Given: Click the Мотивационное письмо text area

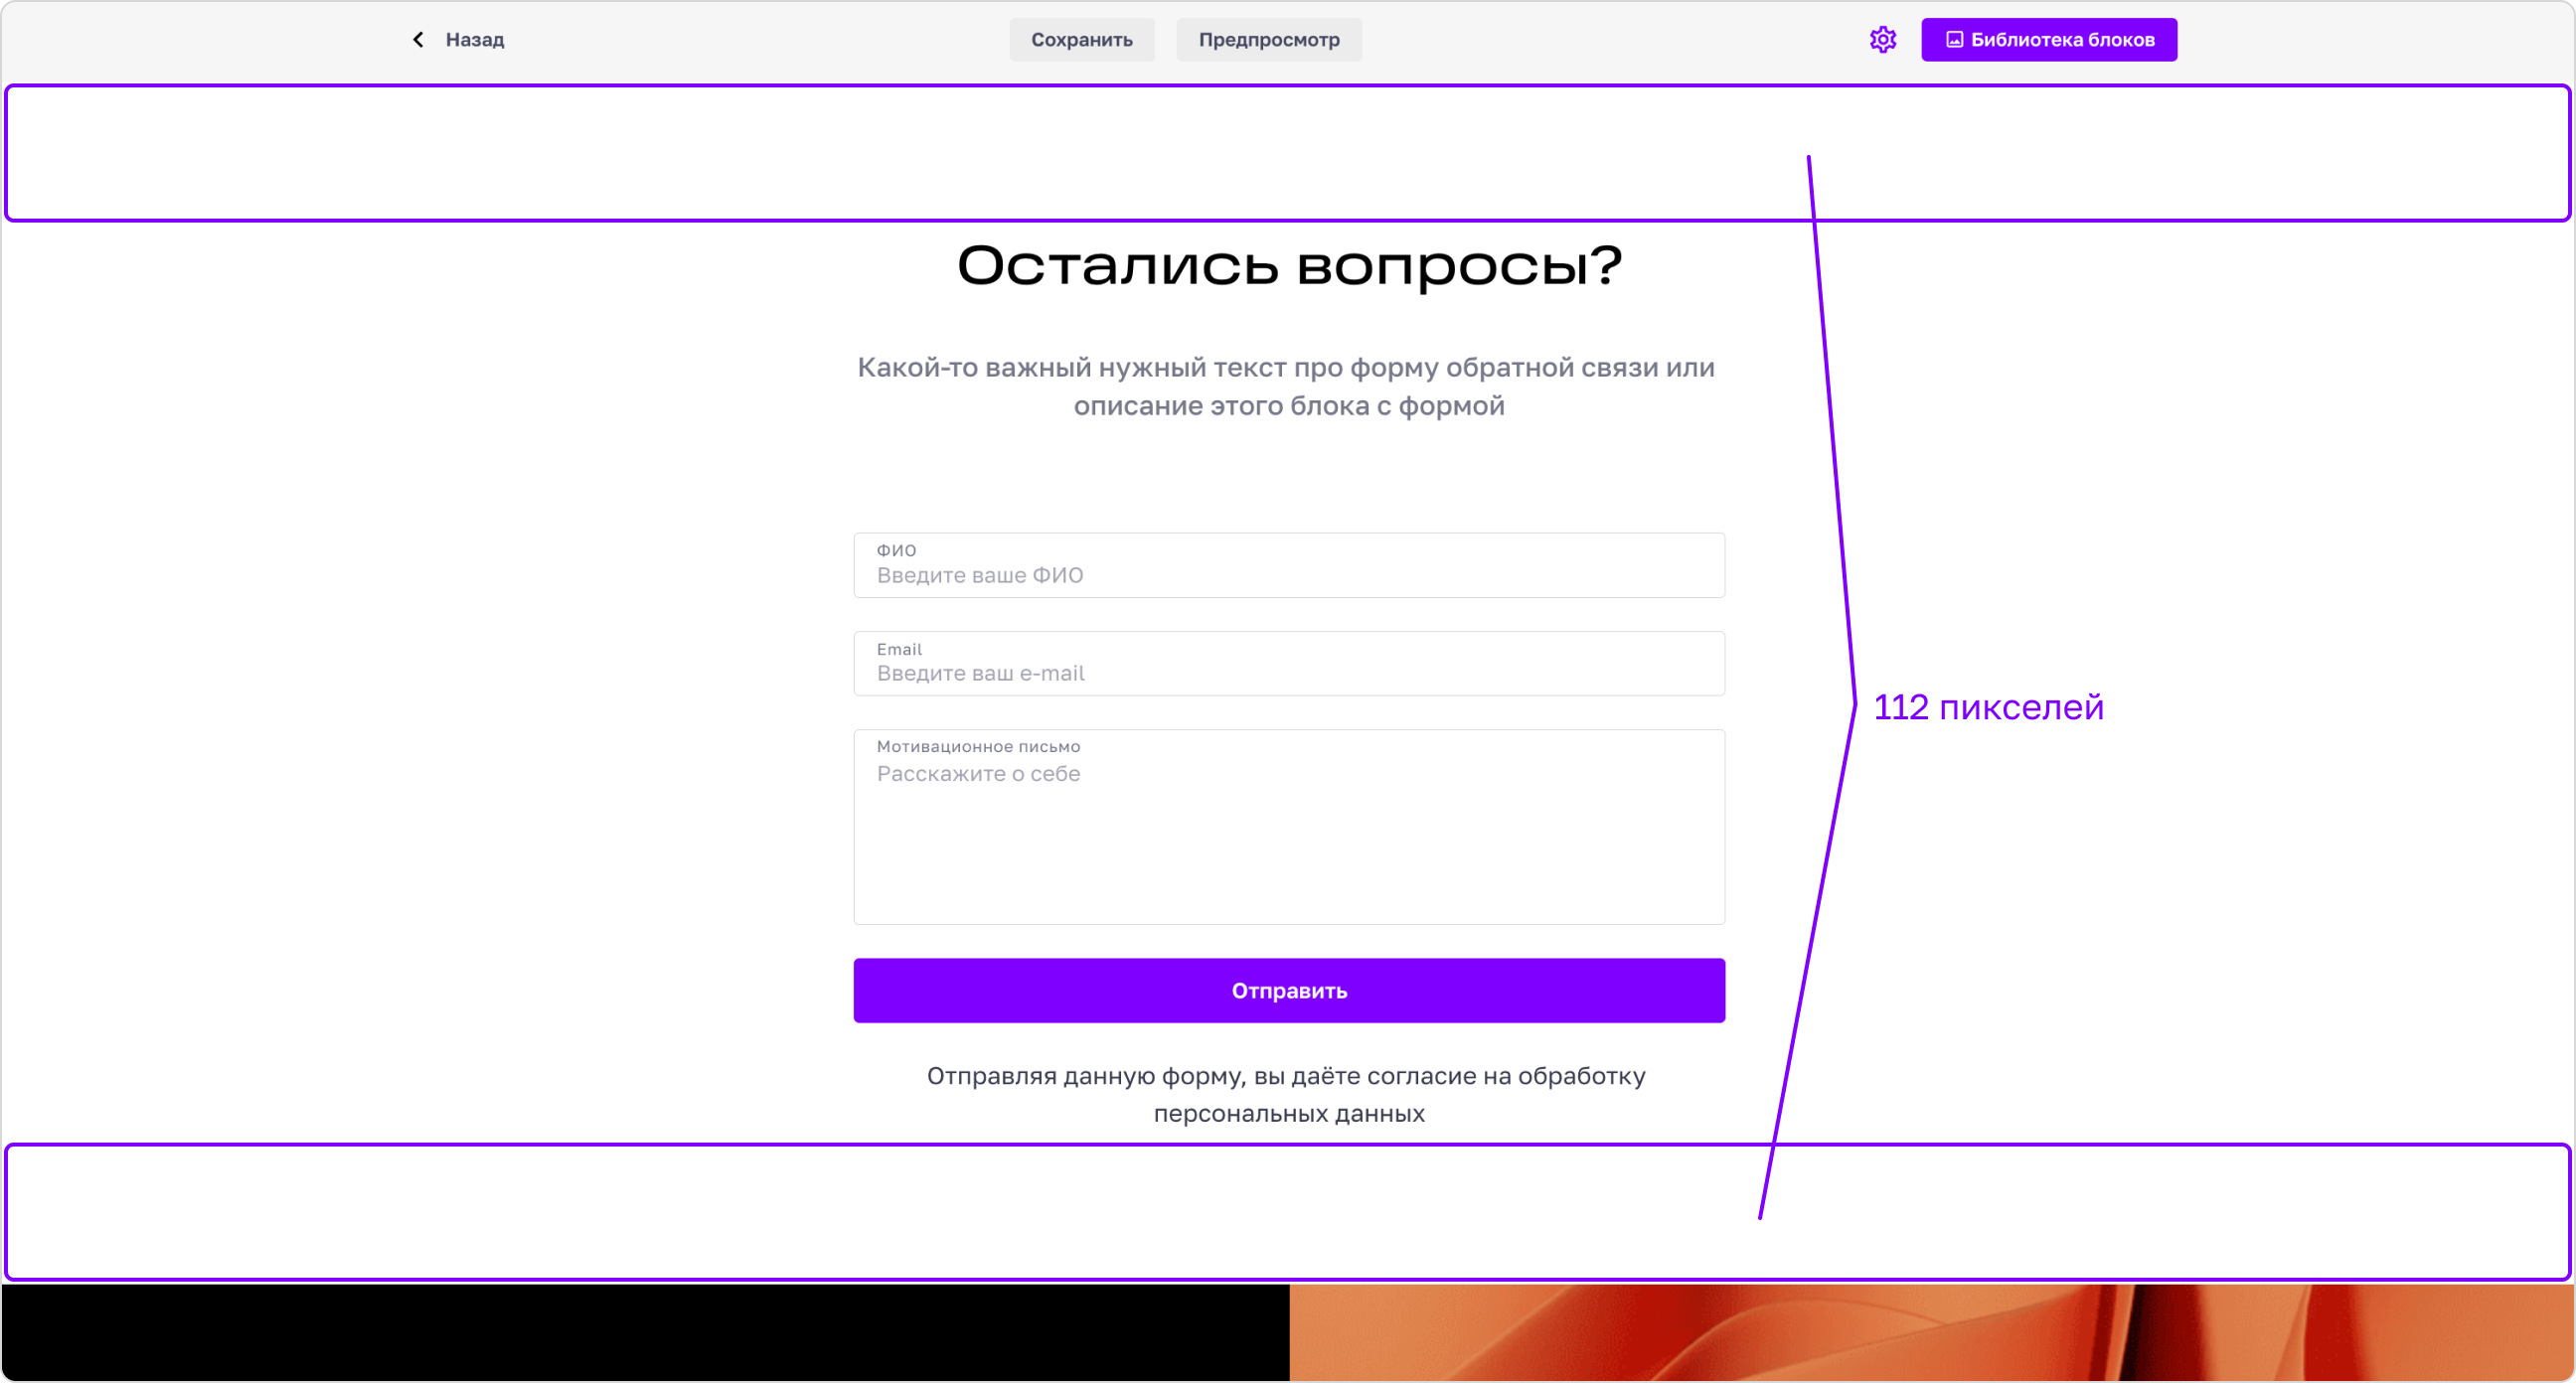Looking at the screenshot, I should coord(1289,826).
